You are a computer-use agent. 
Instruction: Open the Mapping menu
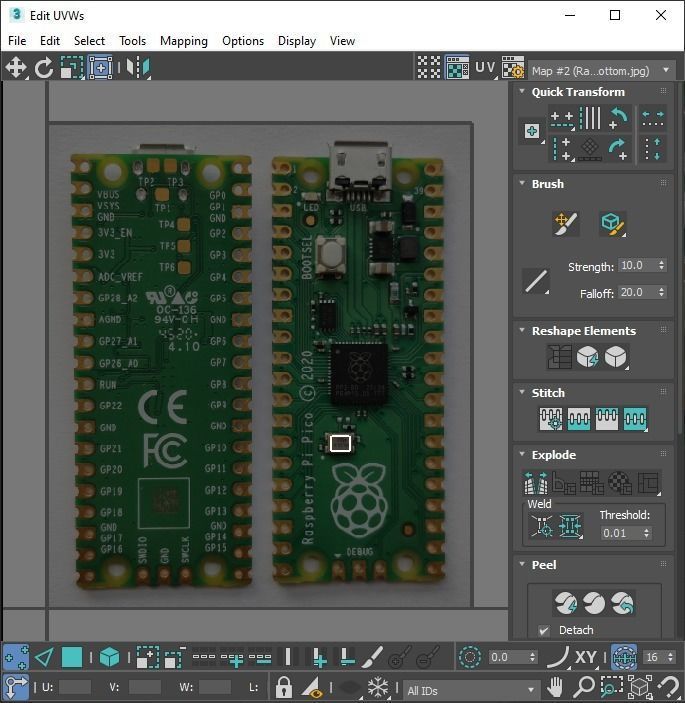[x=184, y=41]
